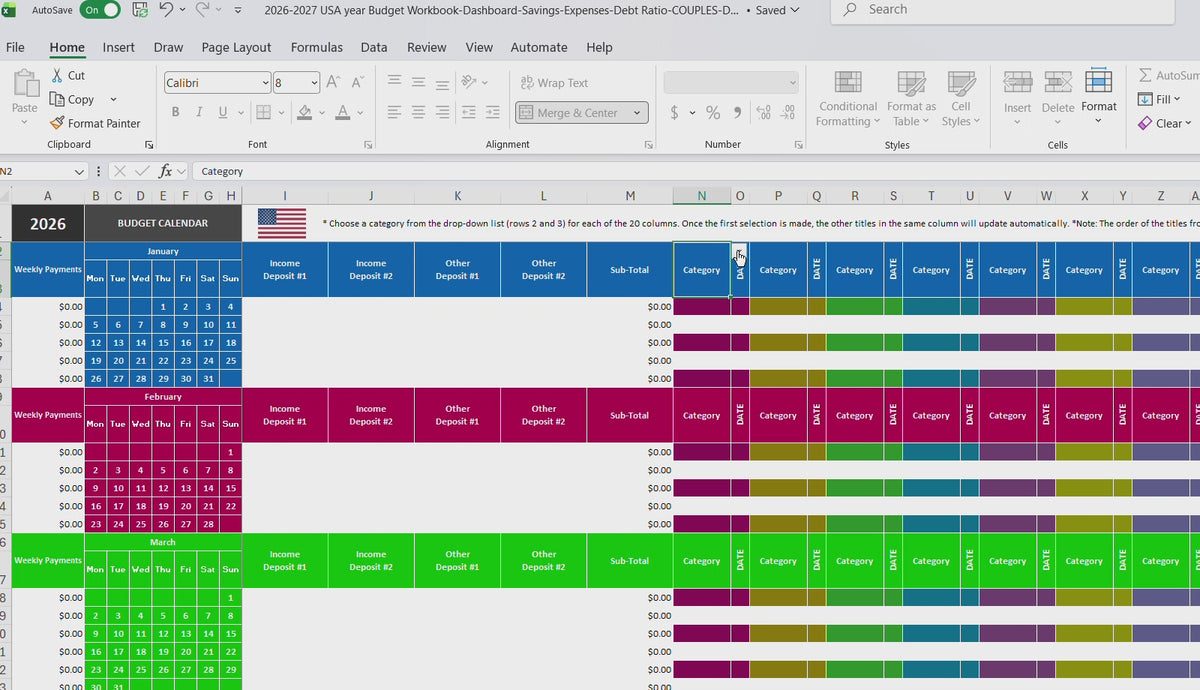
Task: Click the Copy button
Action: point(73,99)
